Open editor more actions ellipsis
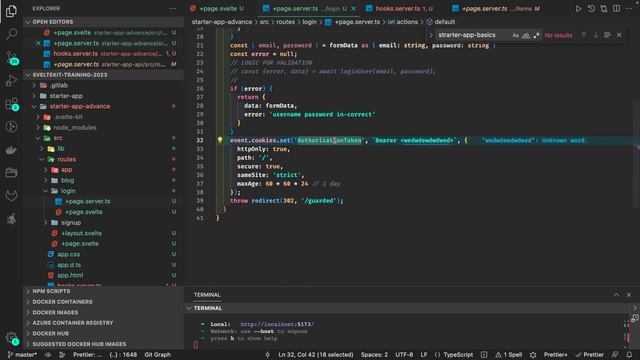Image resolution: width=640 pixels, height=360 pixels. (629, 9)
